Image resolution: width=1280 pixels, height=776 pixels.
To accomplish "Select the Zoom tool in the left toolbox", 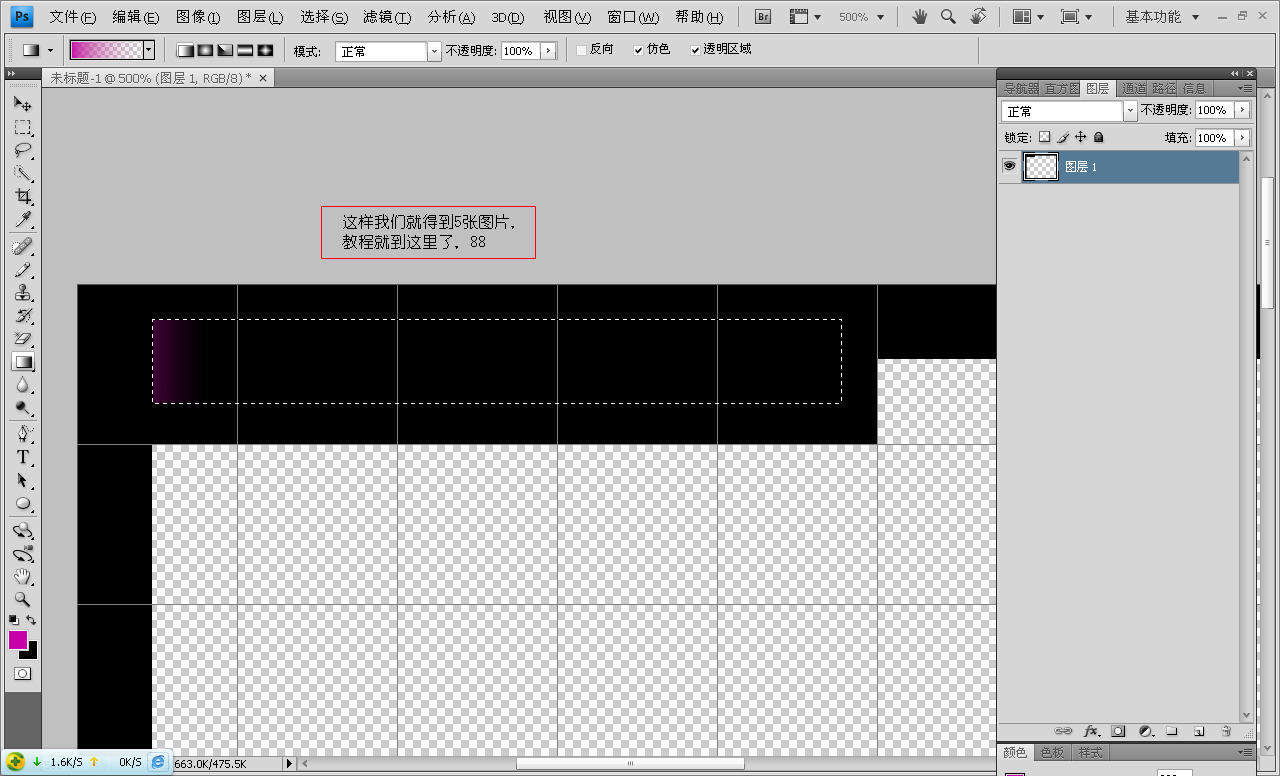I will [x=23, y=600].
